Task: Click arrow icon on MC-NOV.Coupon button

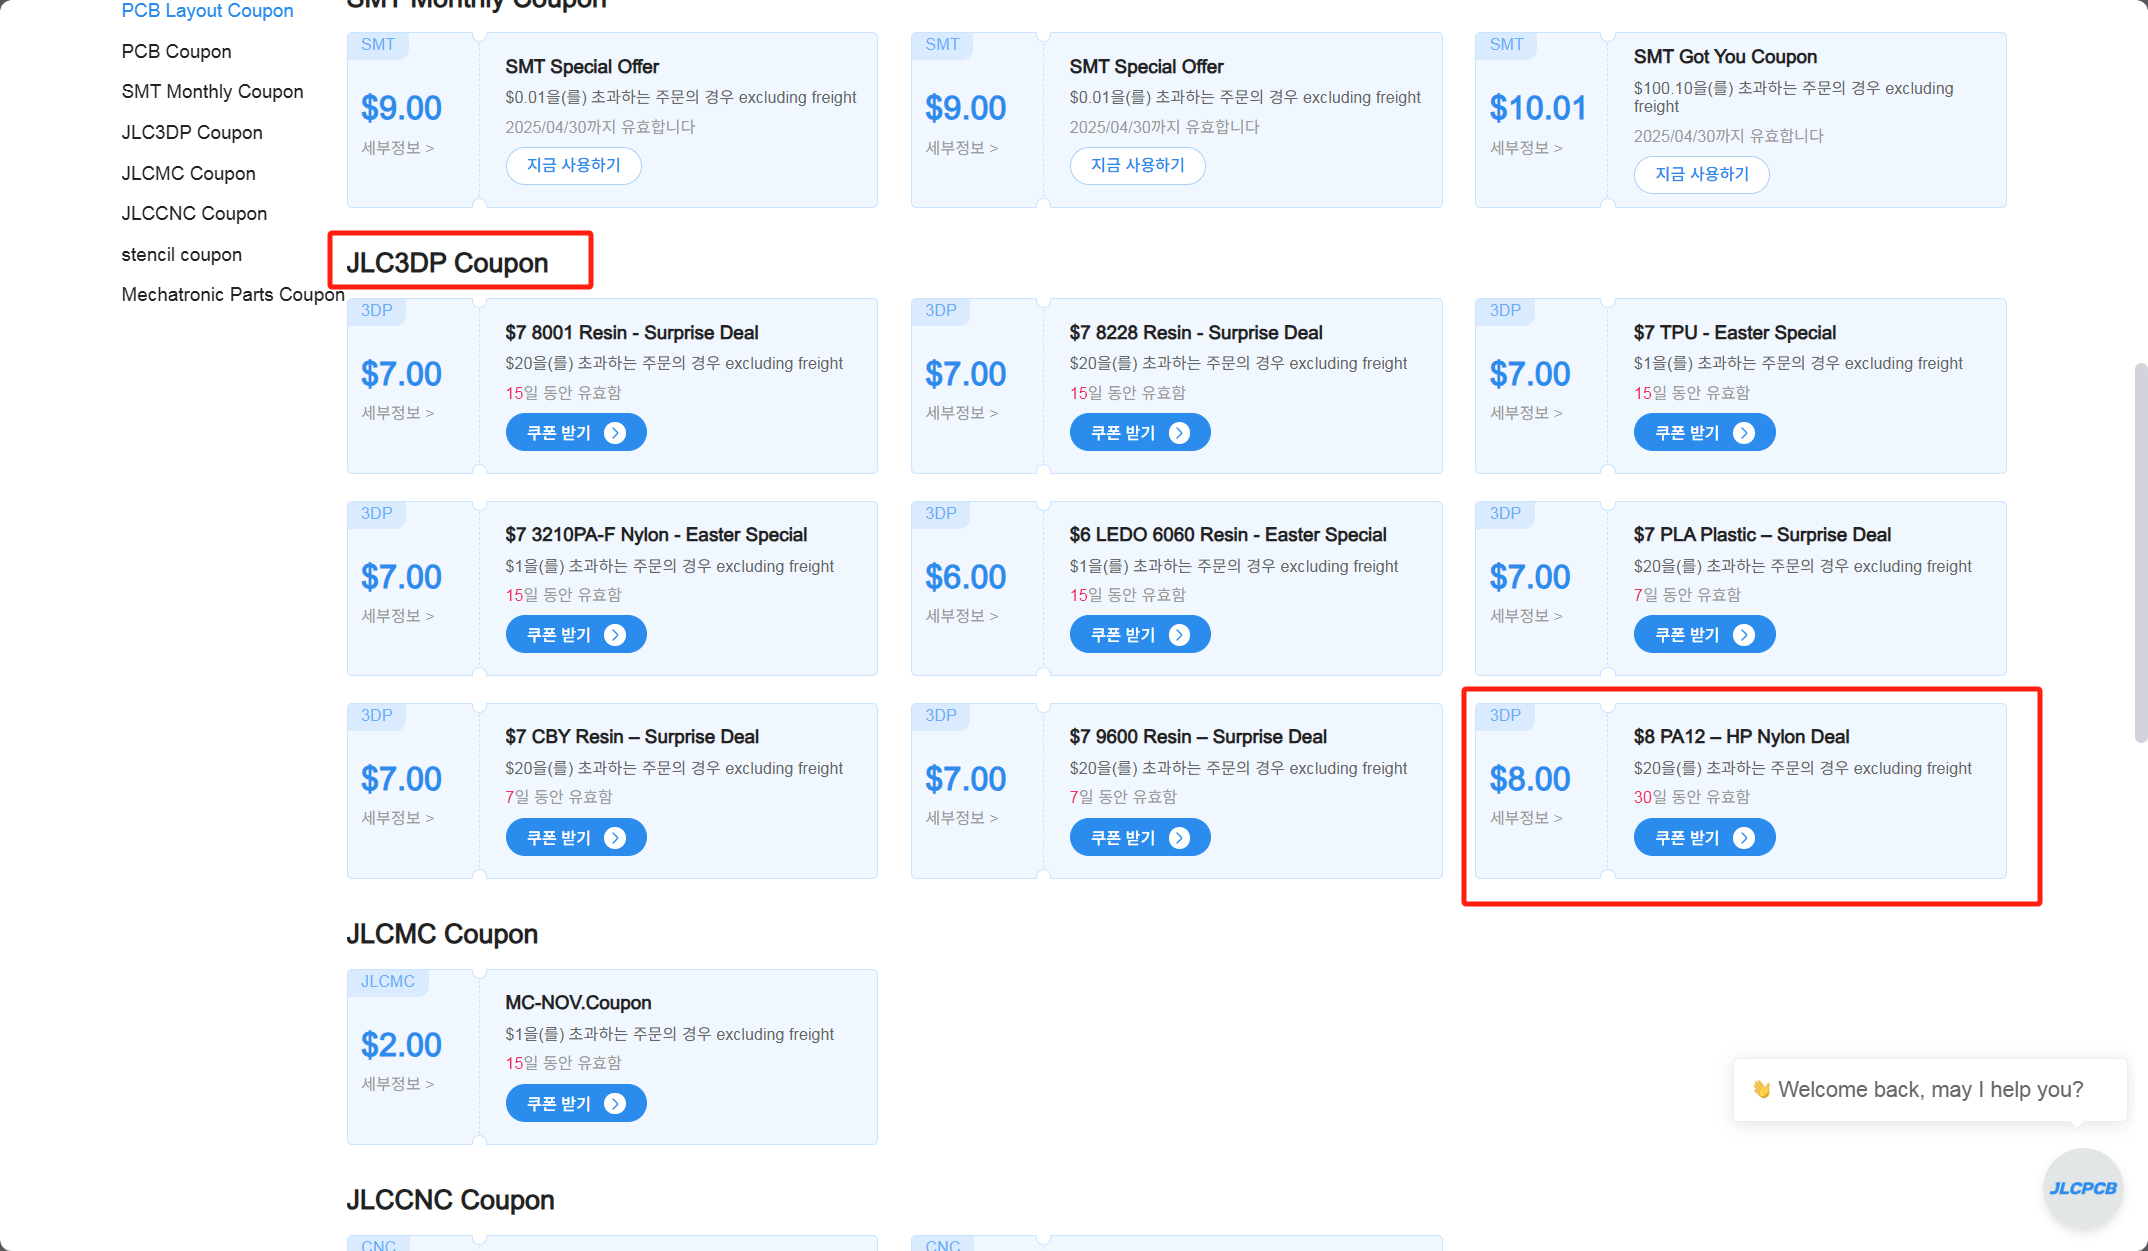Action: tap(615, 1104)
